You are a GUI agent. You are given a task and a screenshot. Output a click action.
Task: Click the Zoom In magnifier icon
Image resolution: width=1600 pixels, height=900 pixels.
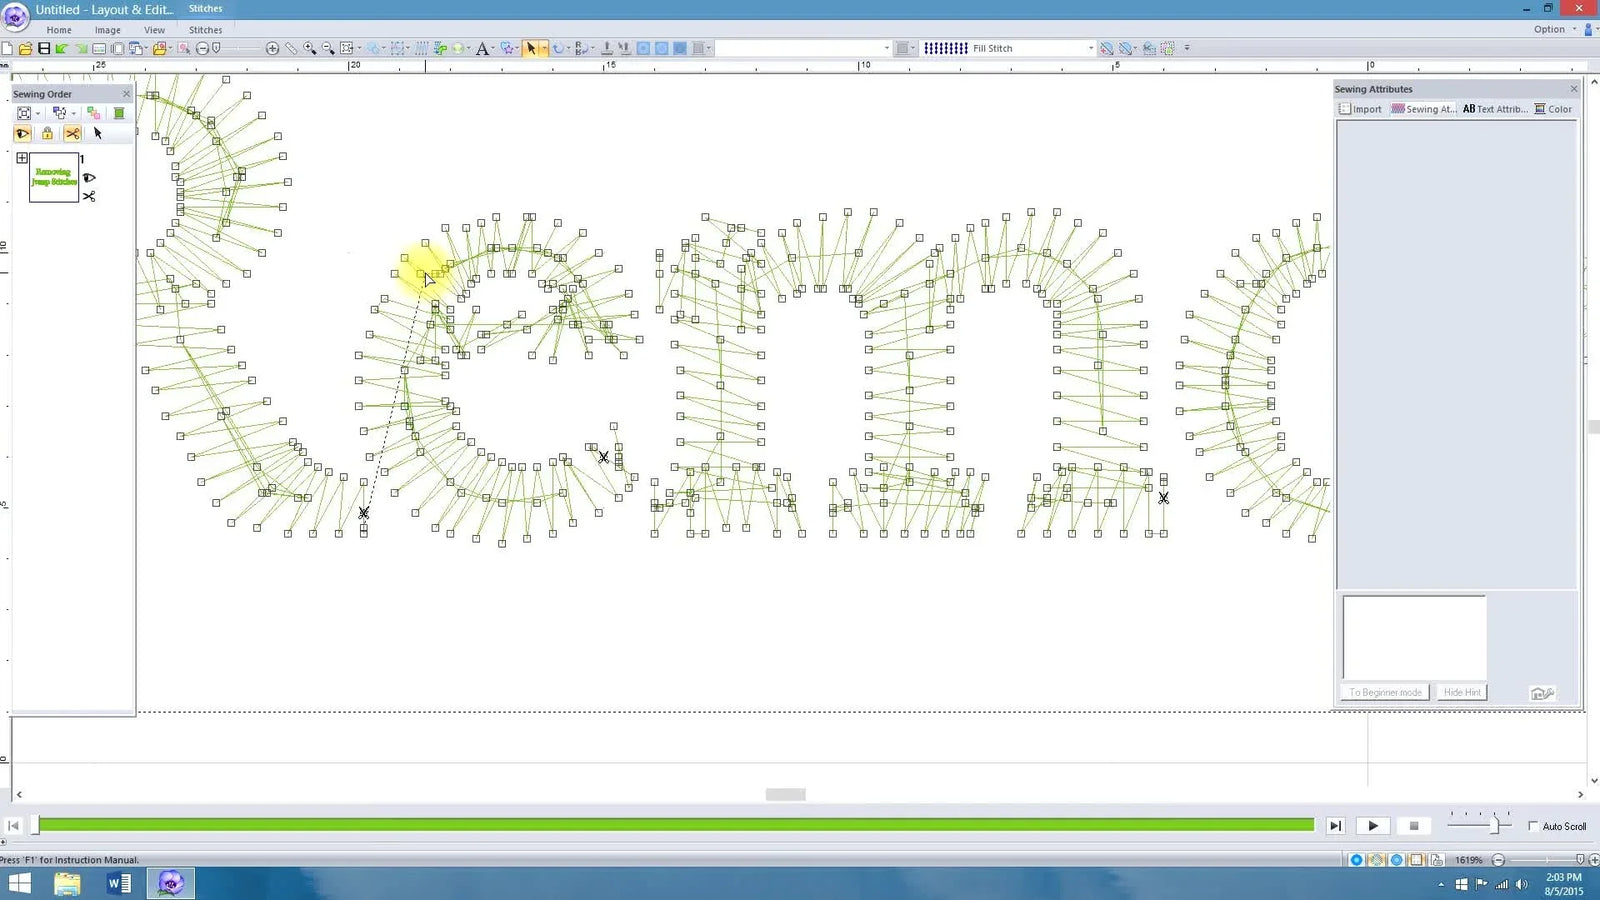(x=310, y=47)
